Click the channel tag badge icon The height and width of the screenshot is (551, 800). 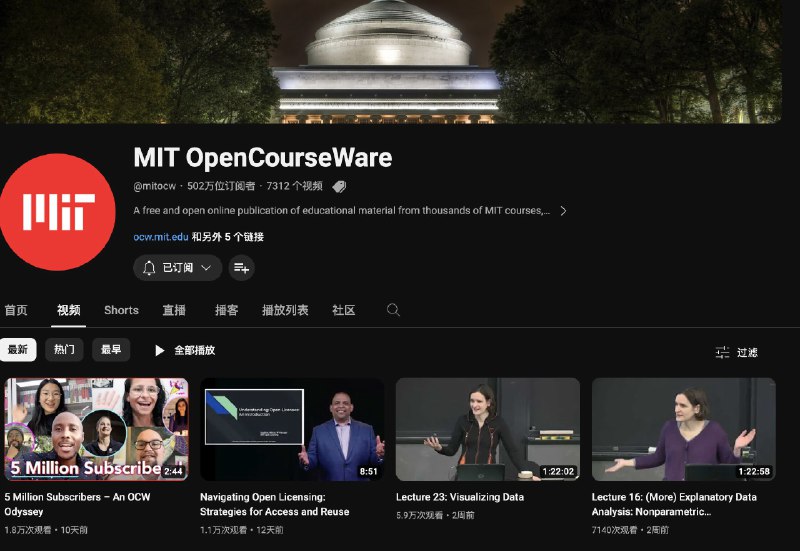pyautogui.click(x=339, y=187)
